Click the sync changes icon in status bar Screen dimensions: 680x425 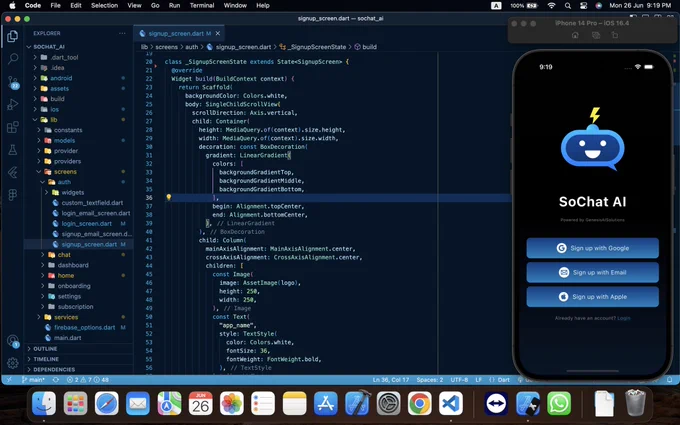tap(56, 379)
